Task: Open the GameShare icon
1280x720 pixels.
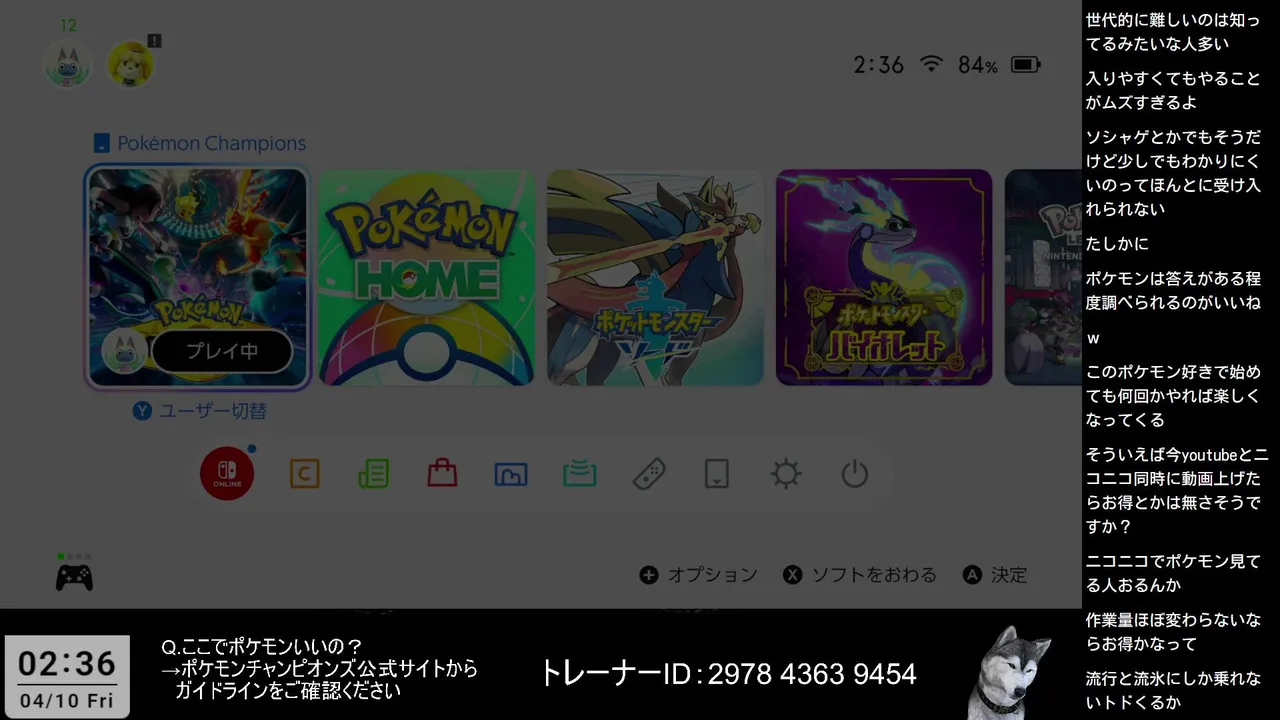Action: [580, 473]
